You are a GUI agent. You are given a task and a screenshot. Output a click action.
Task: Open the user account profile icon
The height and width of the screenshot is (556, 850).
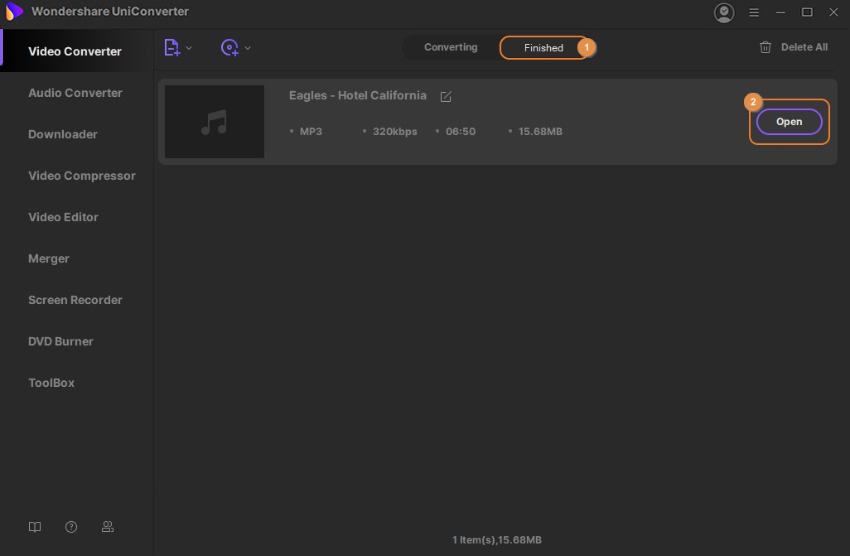[724, 12]
